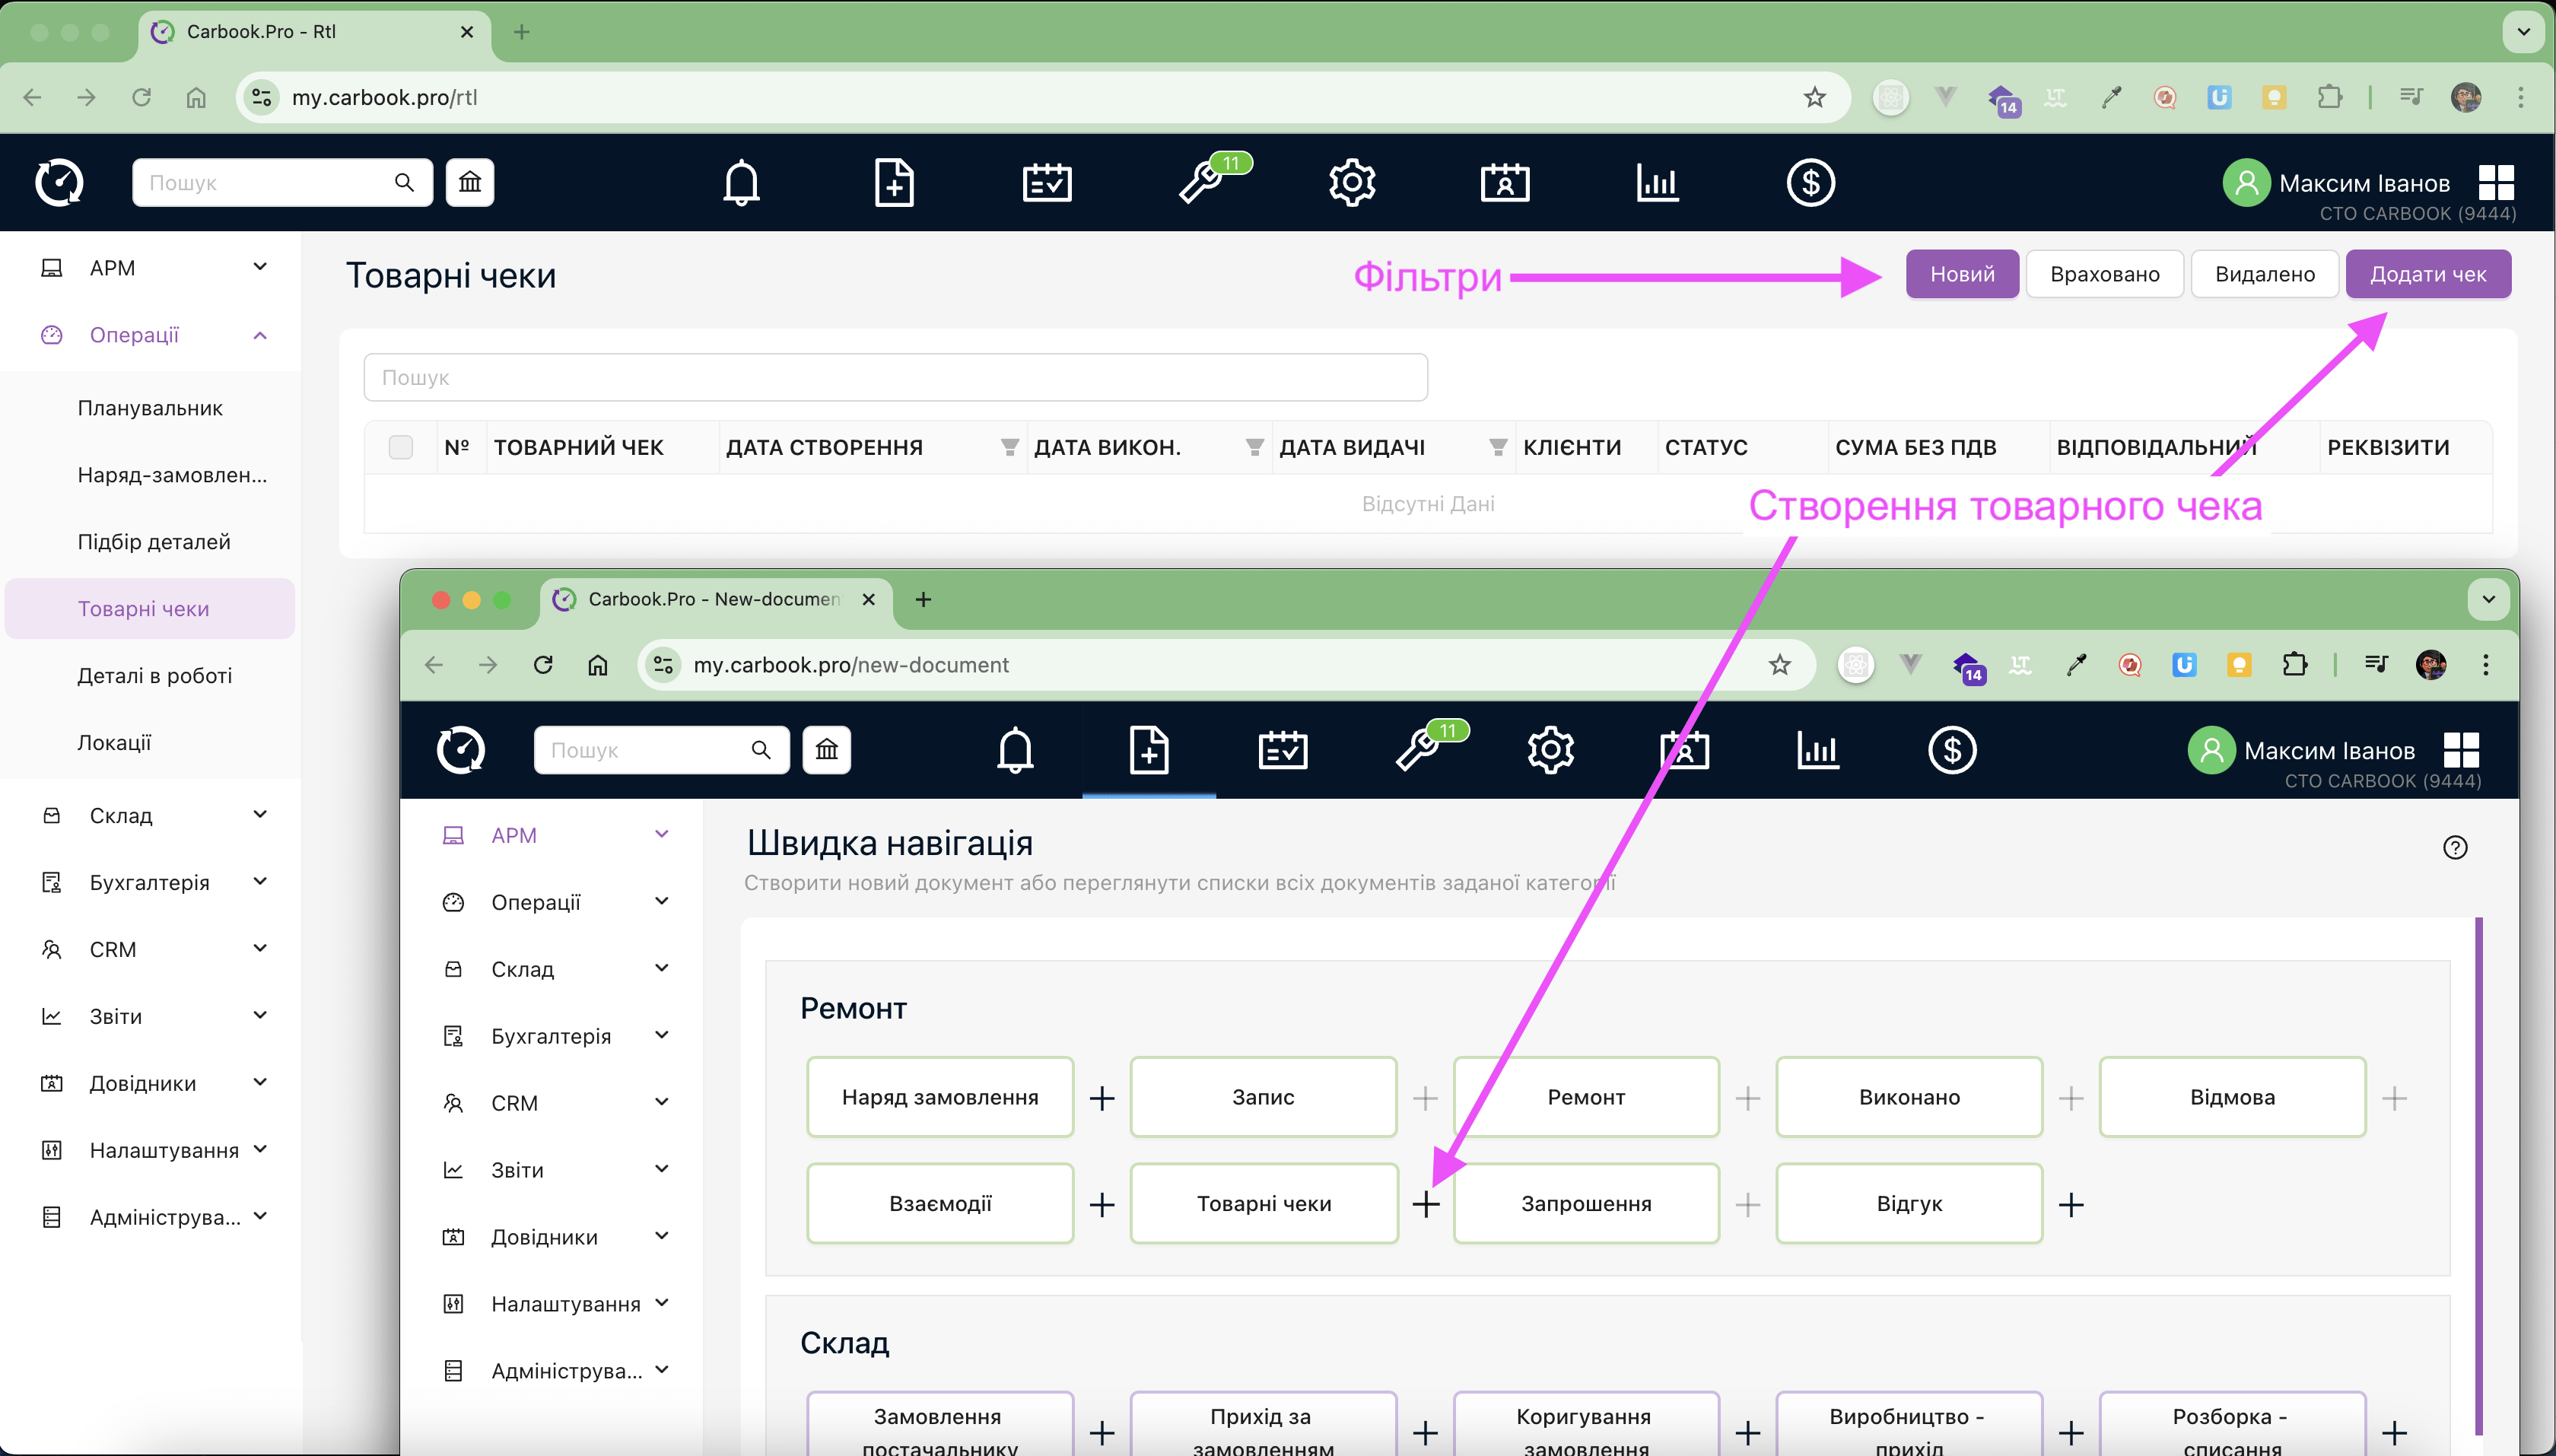Click the dollar cash icon in header
This screenshot has width=2556, height=1456.
[x=1810, y=182]
